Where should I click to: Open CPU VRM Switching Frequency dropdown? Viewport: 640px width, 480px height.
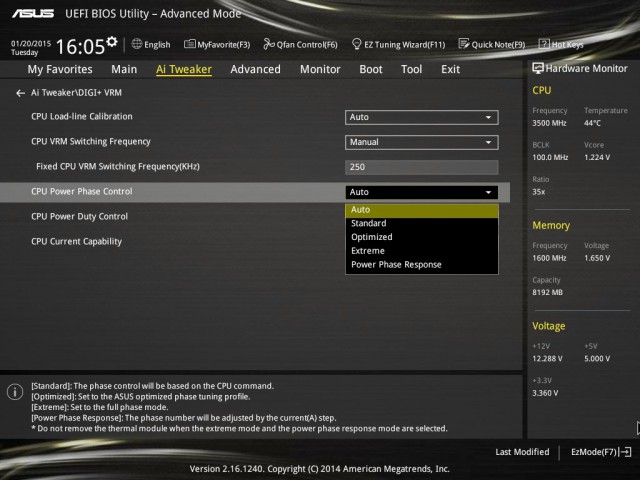pyautogui.click(x=422, y=142)
